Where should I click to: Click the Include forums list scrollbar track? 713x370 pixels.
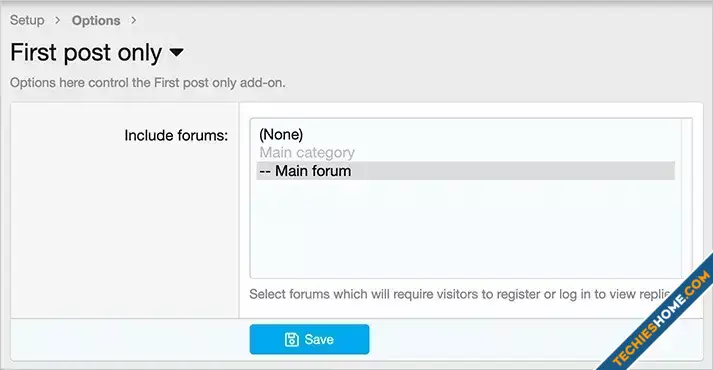click(687, 198)
